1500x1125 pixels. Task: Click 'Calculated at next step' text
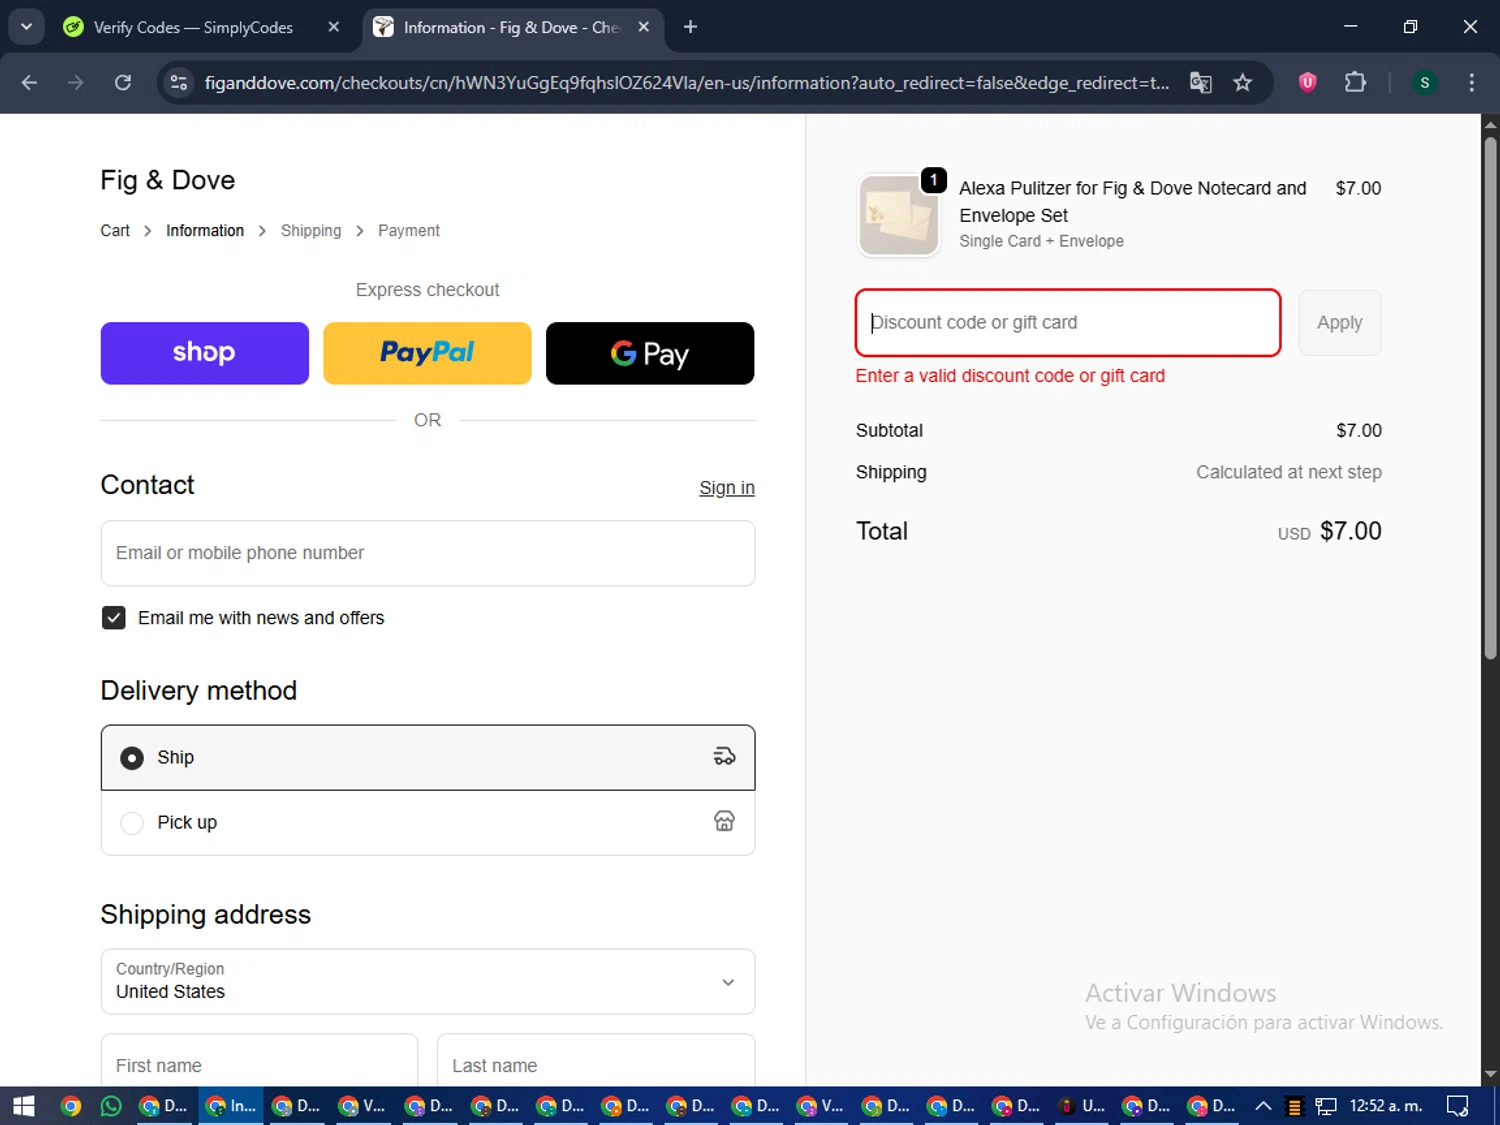tap(1289, 472)
